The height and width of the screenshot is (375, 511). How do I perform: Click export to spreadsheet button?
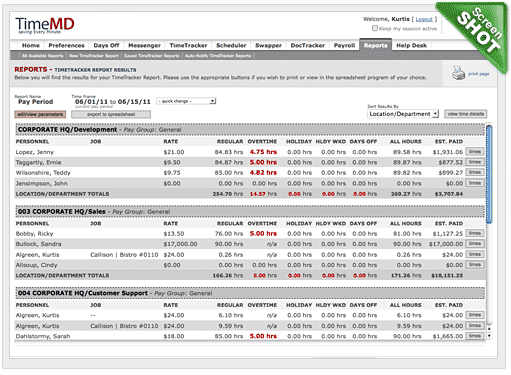[x=111, y=114]
